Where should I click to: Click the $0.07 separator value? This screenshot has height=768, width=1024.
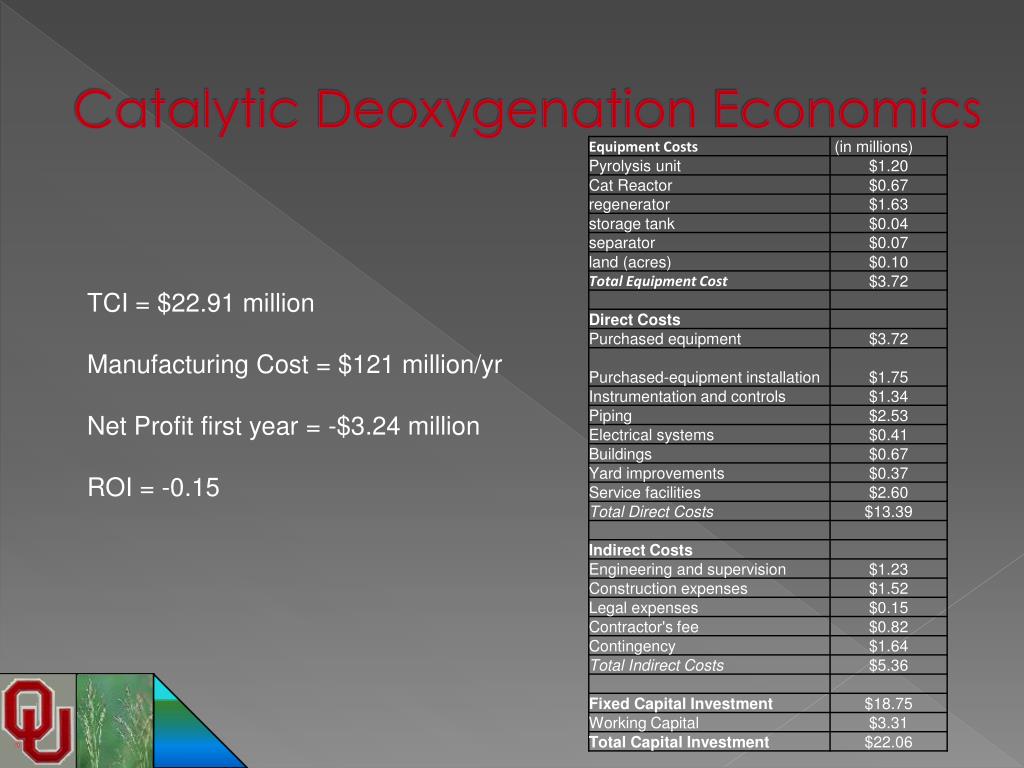pos(888,243)
